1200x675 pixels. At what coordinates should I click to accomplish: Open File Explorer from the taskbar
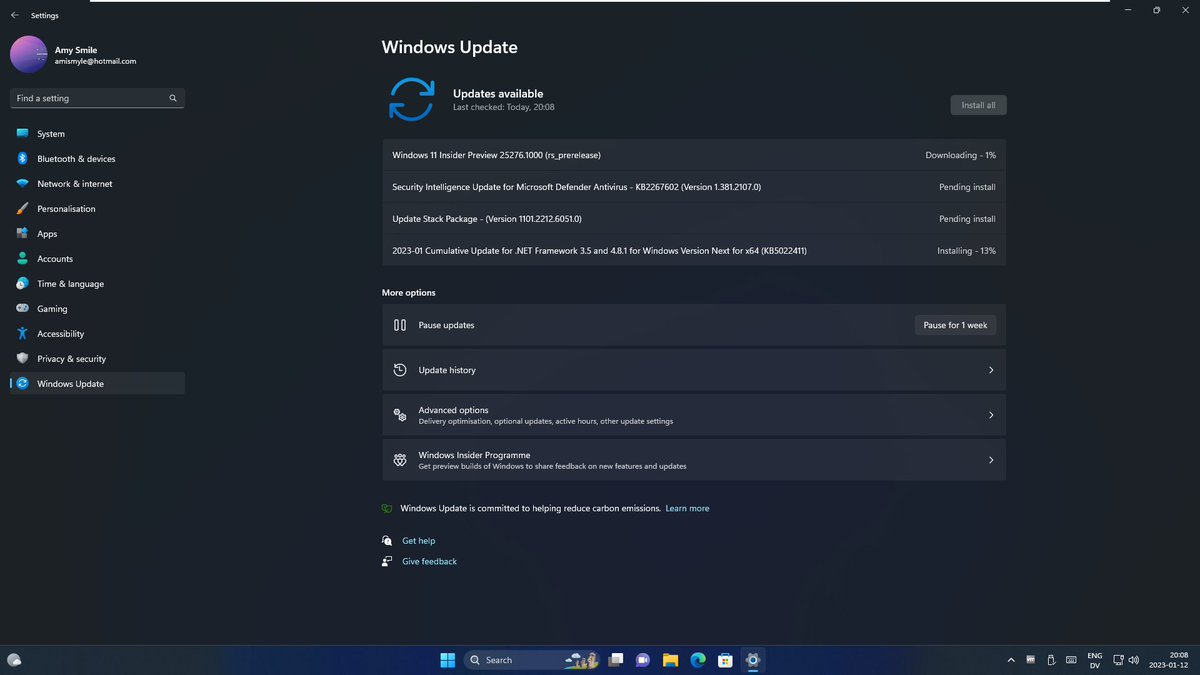pyautogui.click(x=671, y=660)
